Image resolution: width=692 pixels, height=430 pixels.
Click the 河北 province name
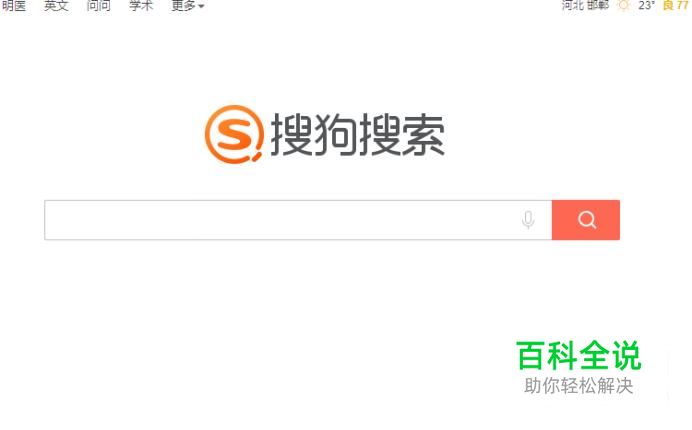(573, 5)
